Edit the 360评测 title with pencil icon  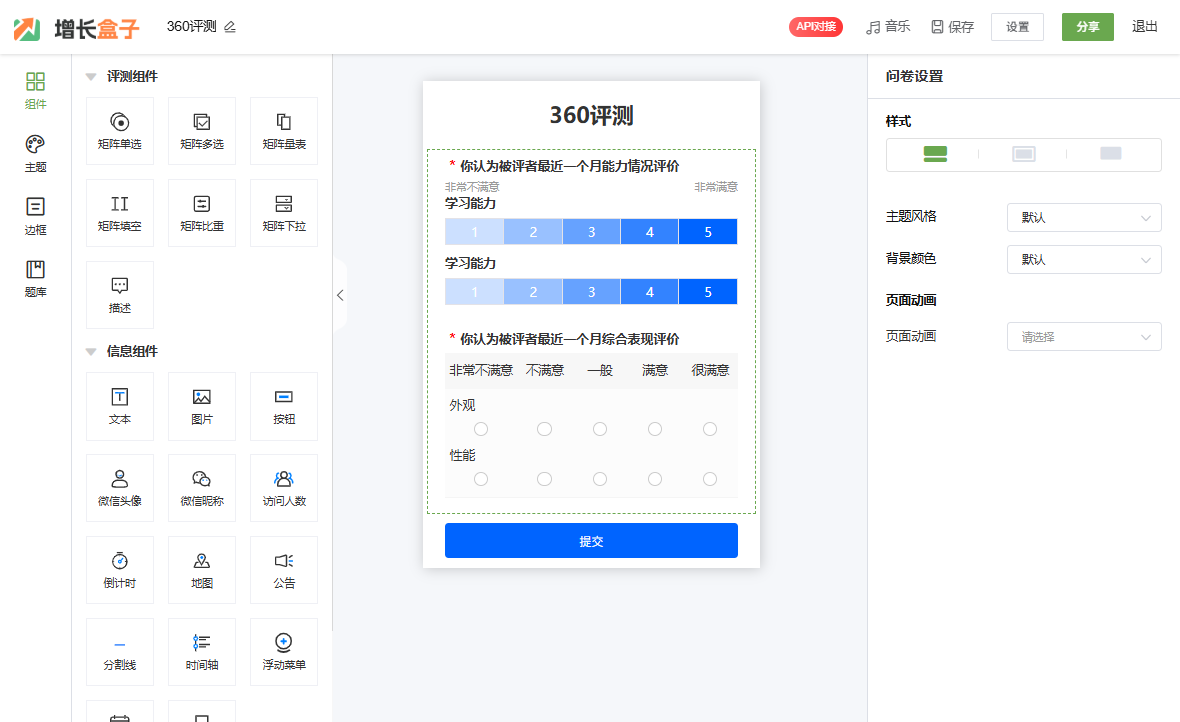click(230, 27)
